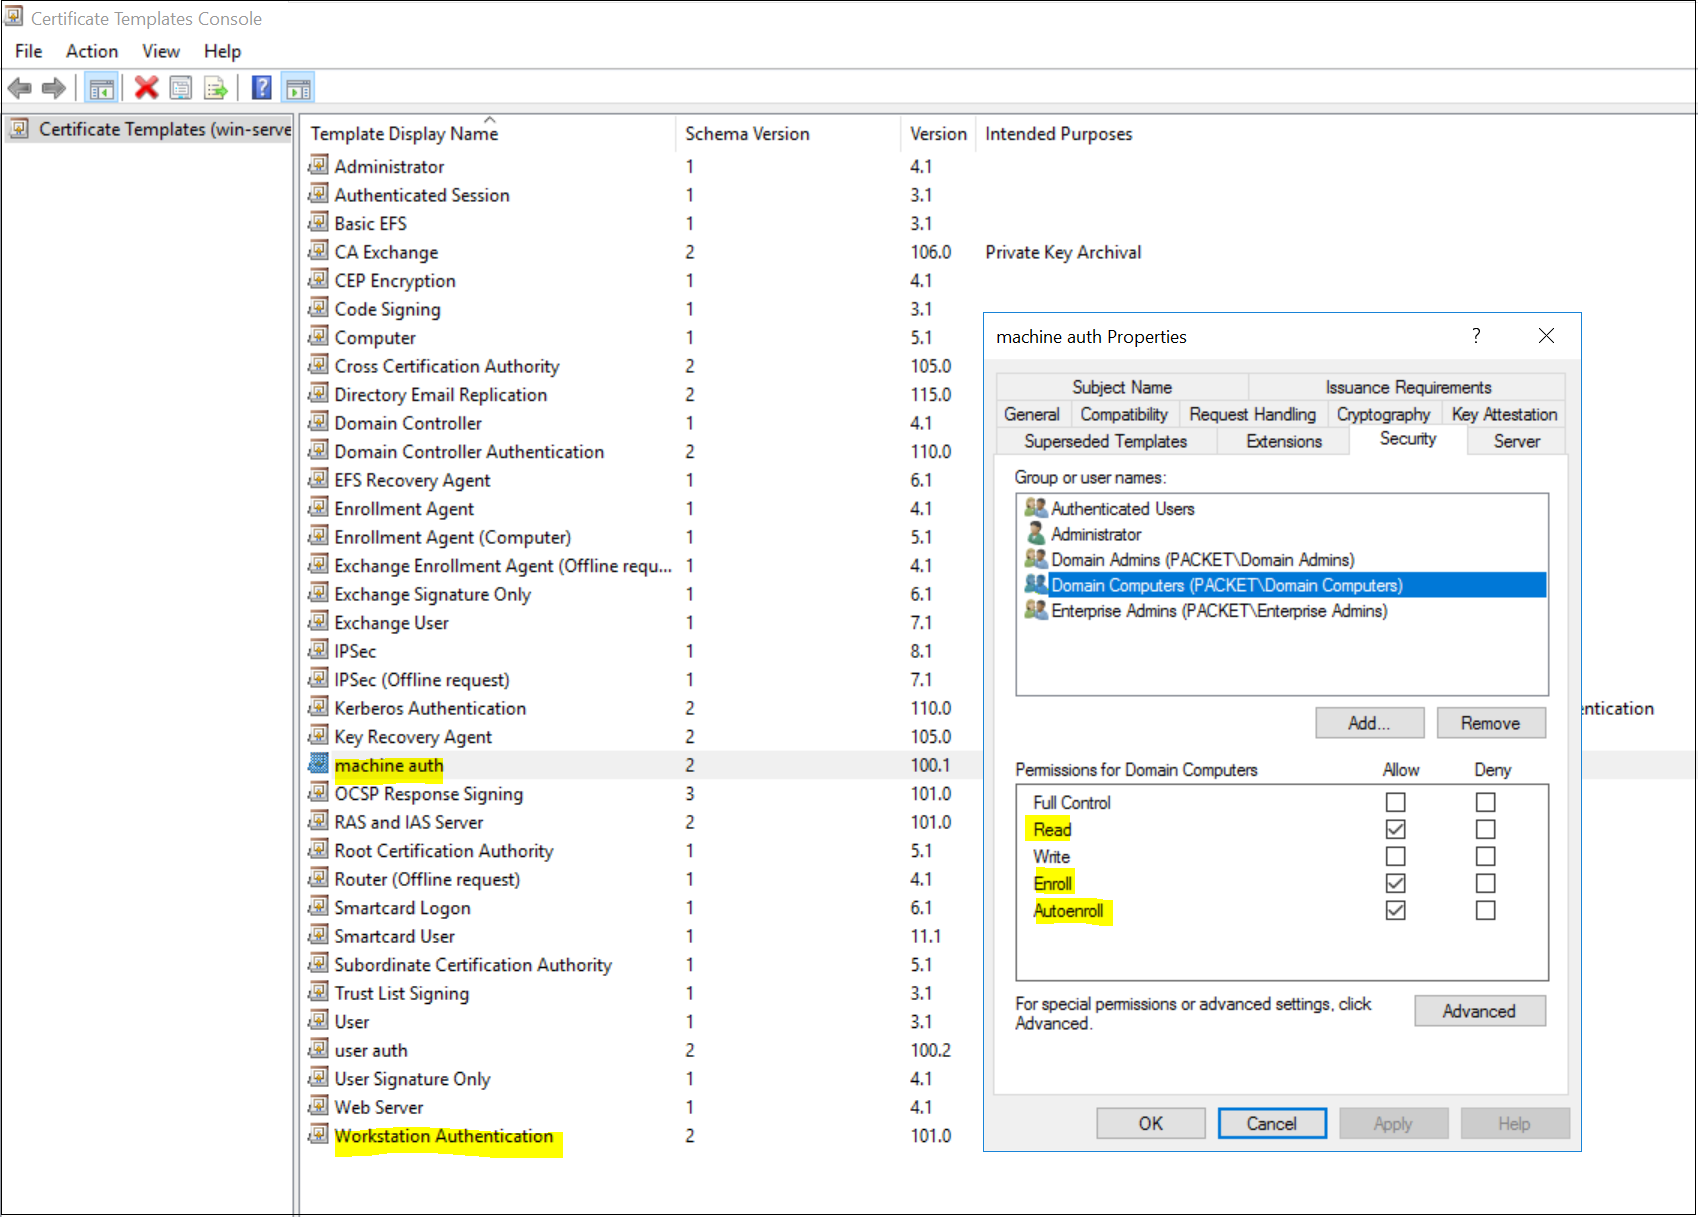Click the Add... button
Screen dimensions: 1698x1217
point(1369,723)
